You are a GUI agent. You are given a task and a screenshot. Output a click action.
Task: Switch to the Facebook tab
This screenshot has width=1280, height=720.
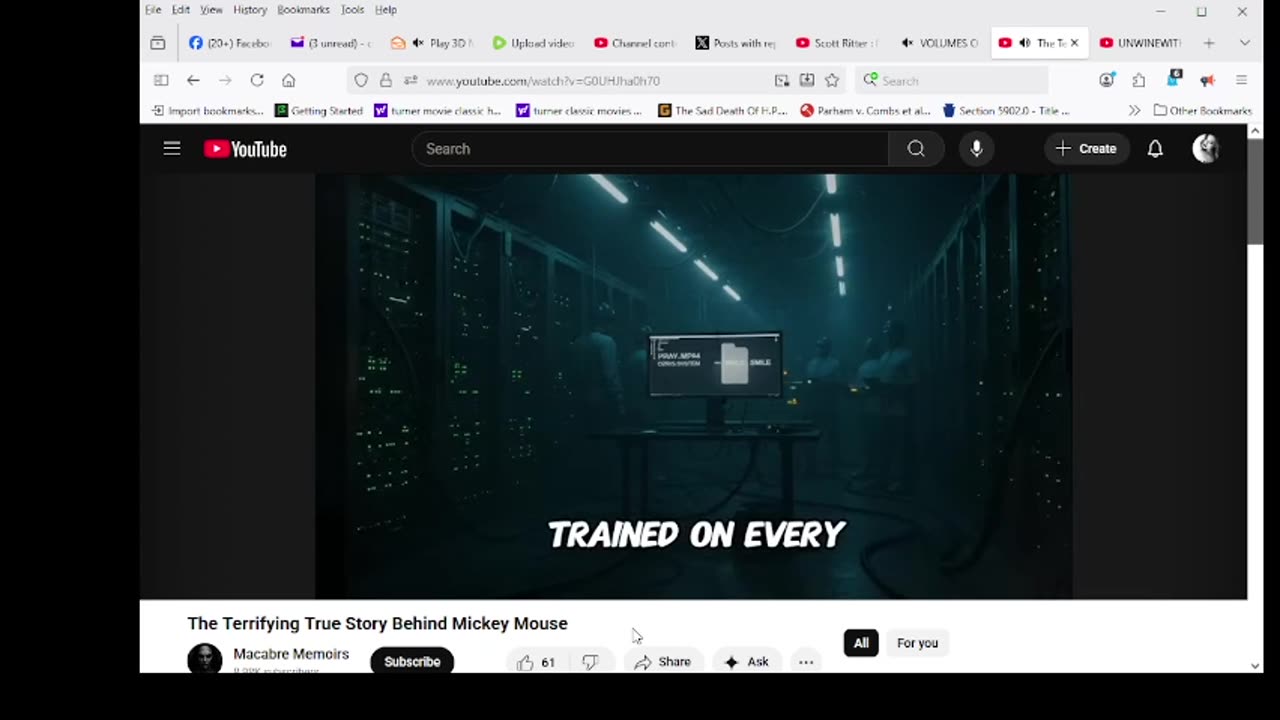(x=229, y=43)
